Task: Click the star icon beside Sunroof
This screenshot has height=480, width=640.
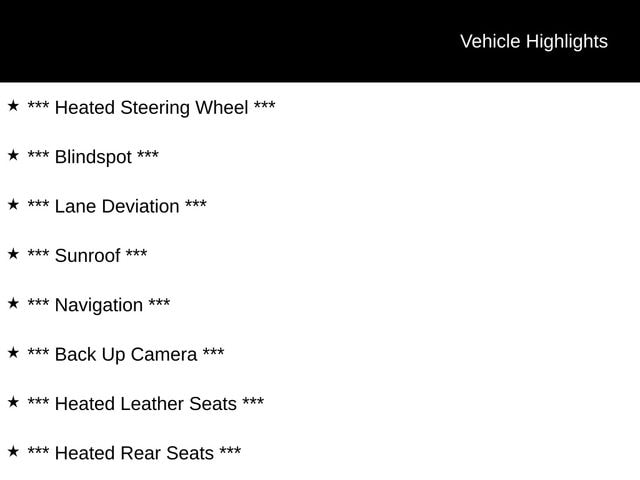Action: click(x=13, y=254)
